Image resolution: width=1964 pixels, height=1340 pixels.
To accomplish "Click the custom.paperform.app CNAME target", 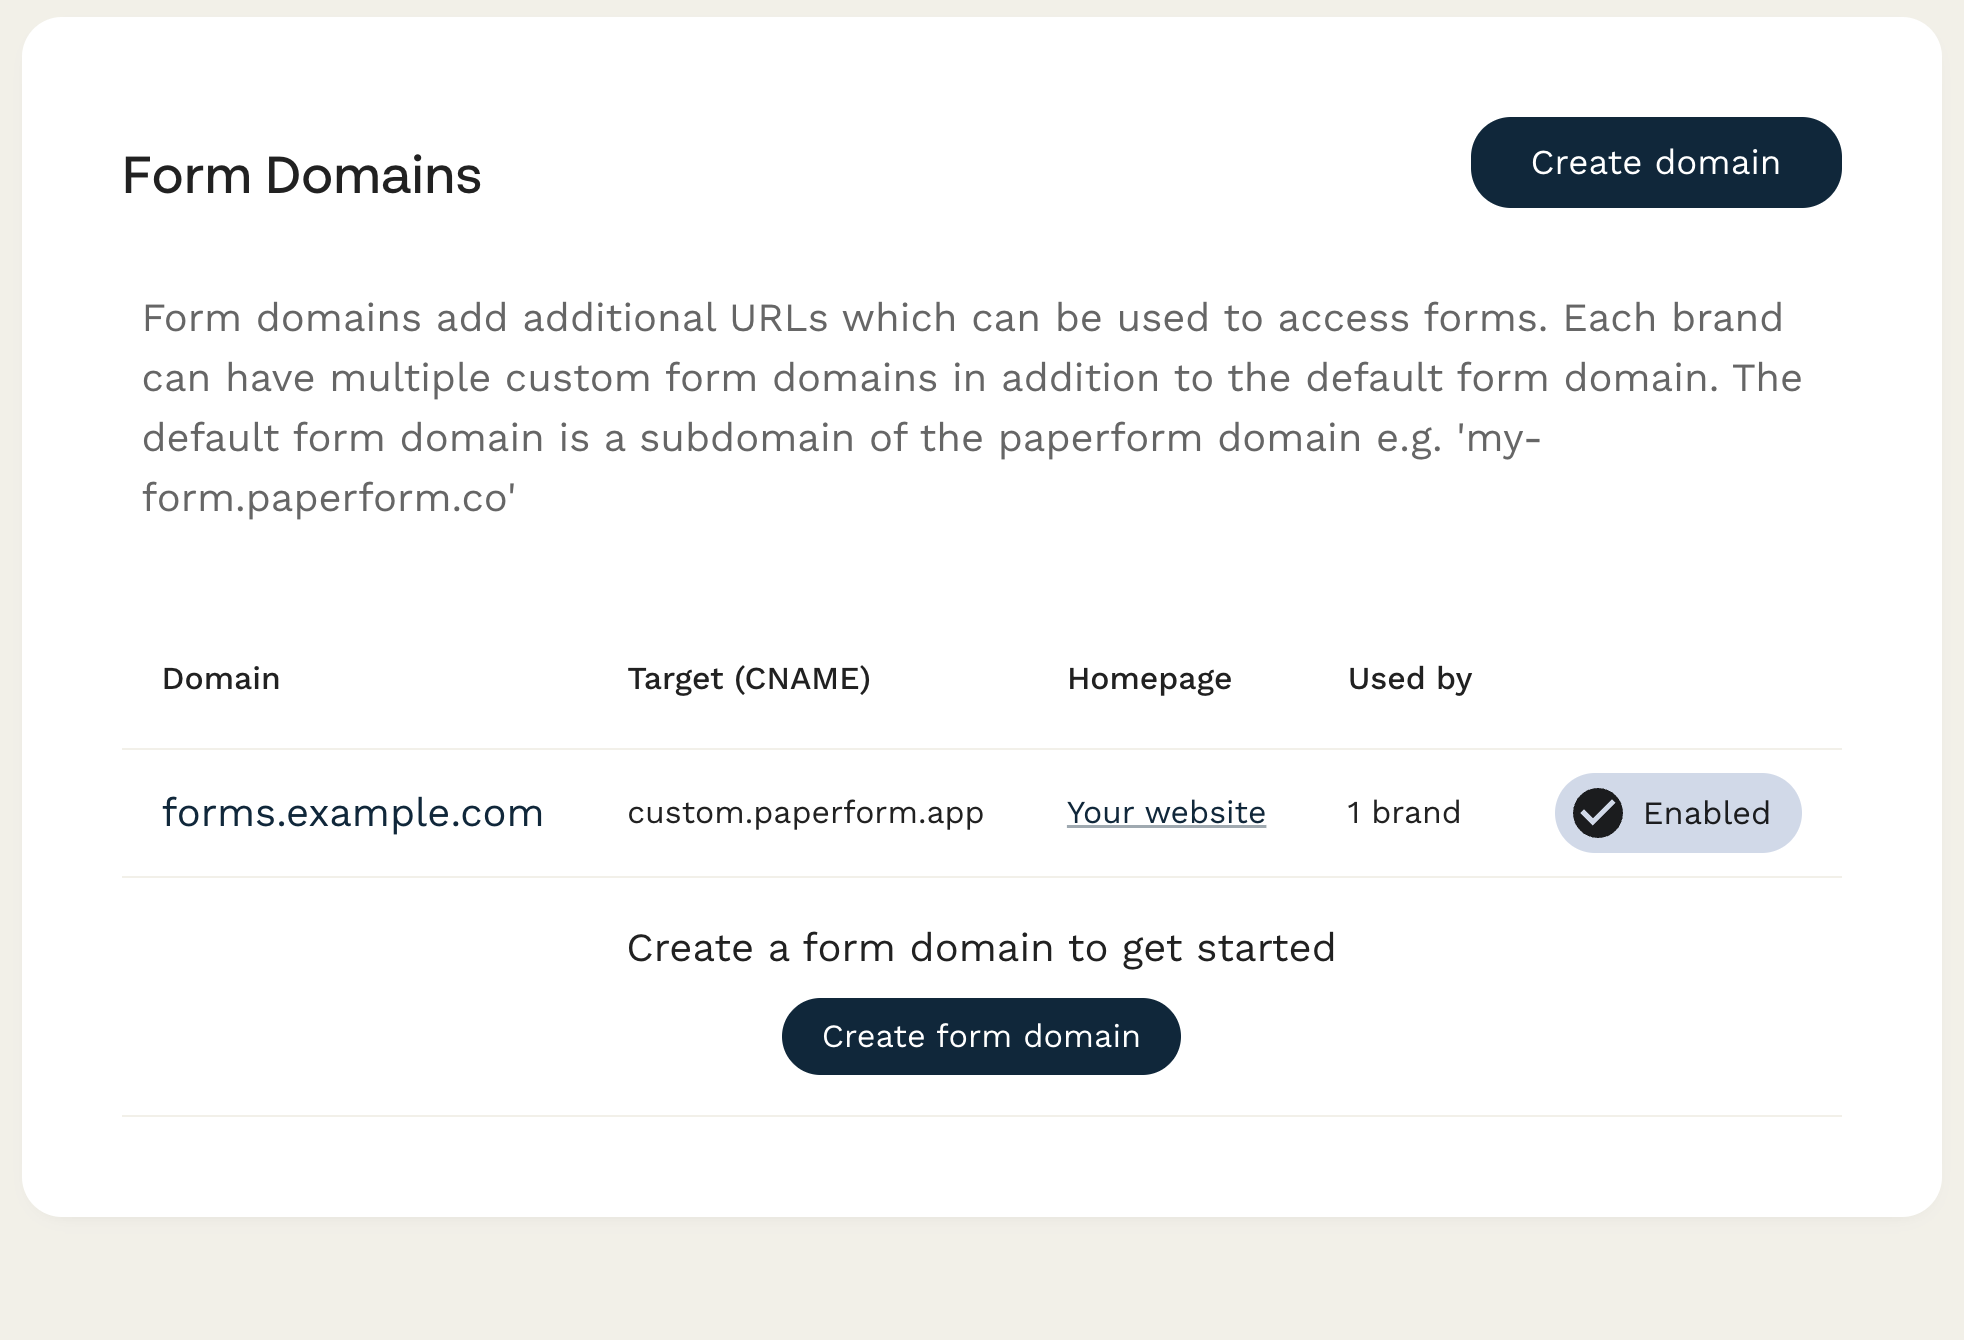I will [805, 812].
